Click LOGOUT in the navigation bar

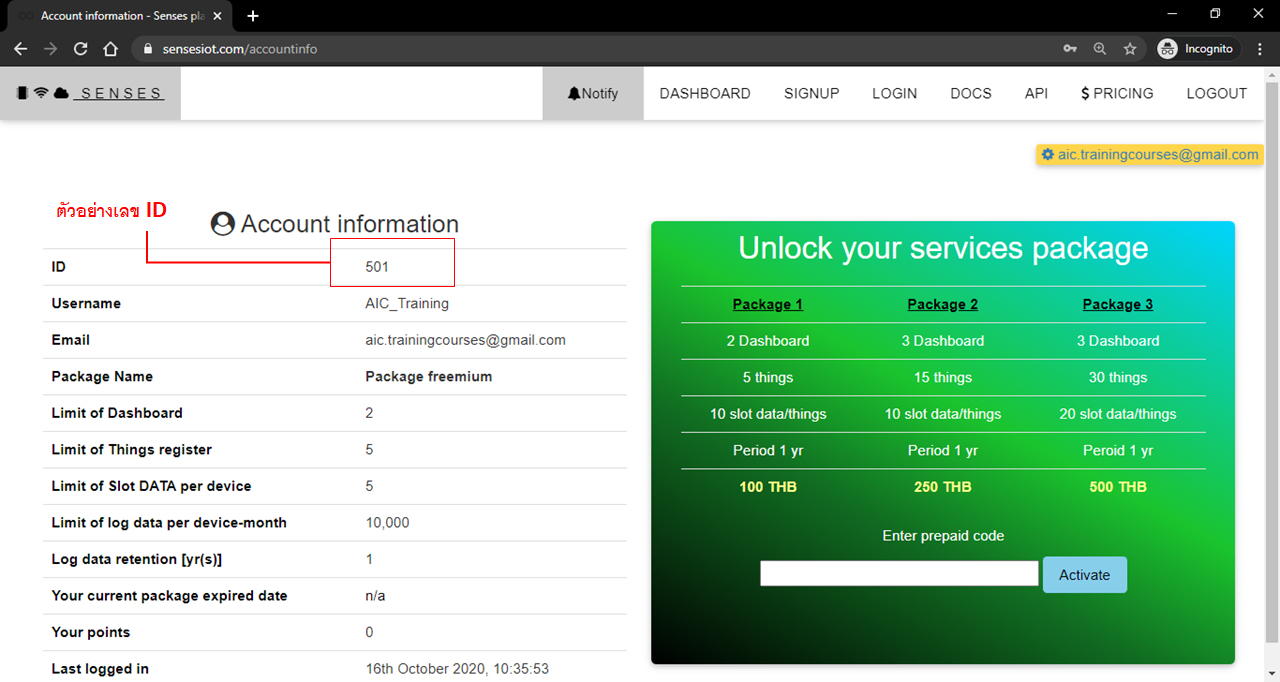[x=1216, y=94]
